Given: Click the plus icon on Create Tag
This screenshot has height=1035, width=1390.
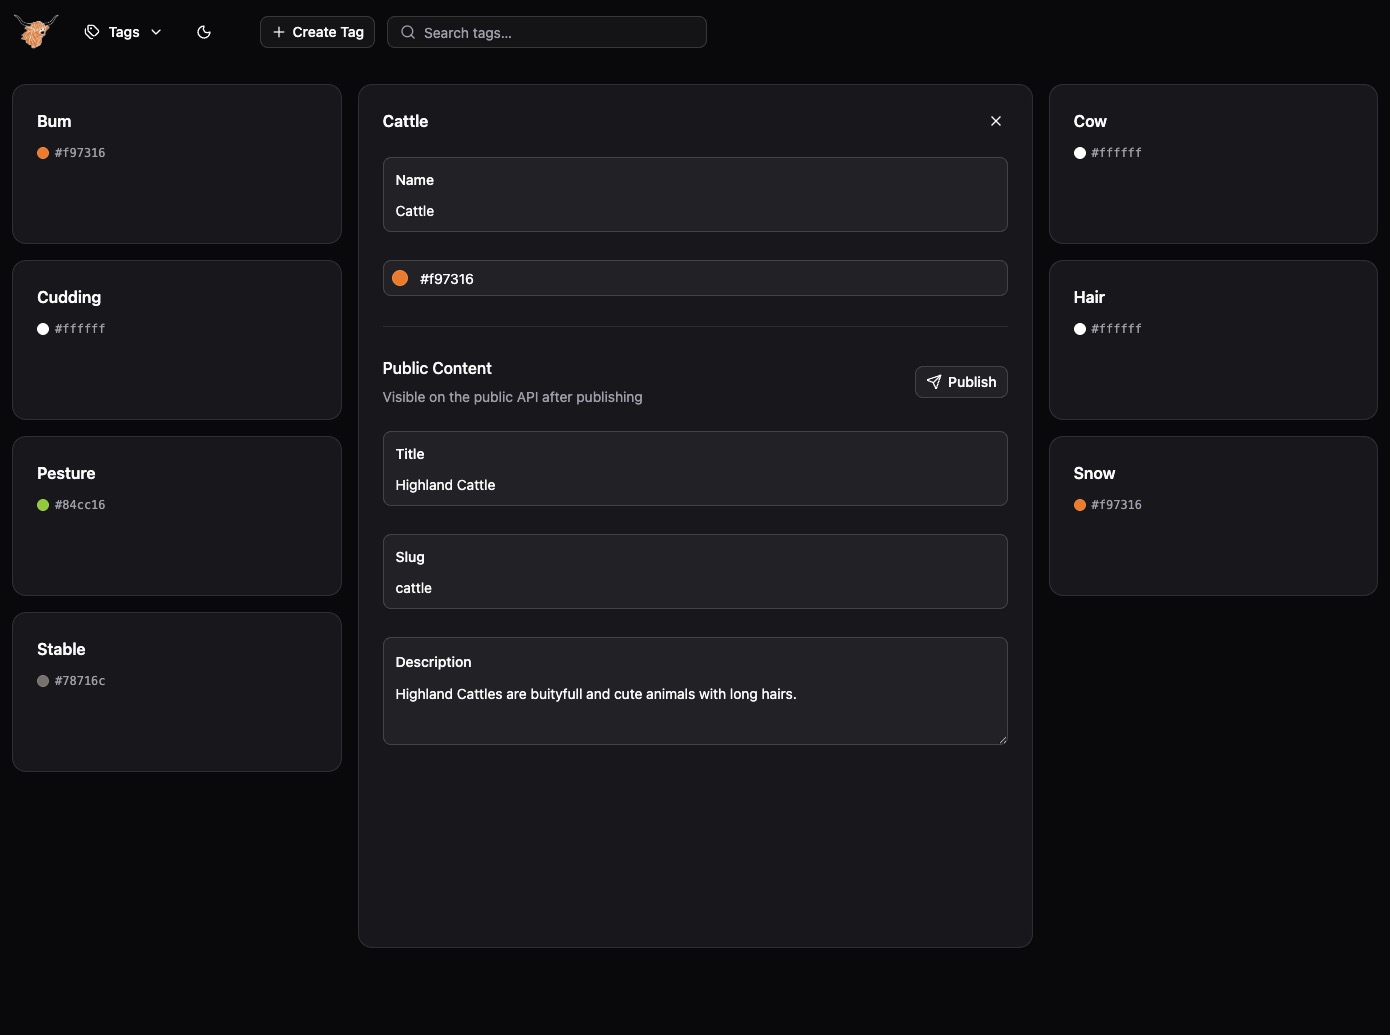Looking at the screenshot, I should (x=278, y=32).
